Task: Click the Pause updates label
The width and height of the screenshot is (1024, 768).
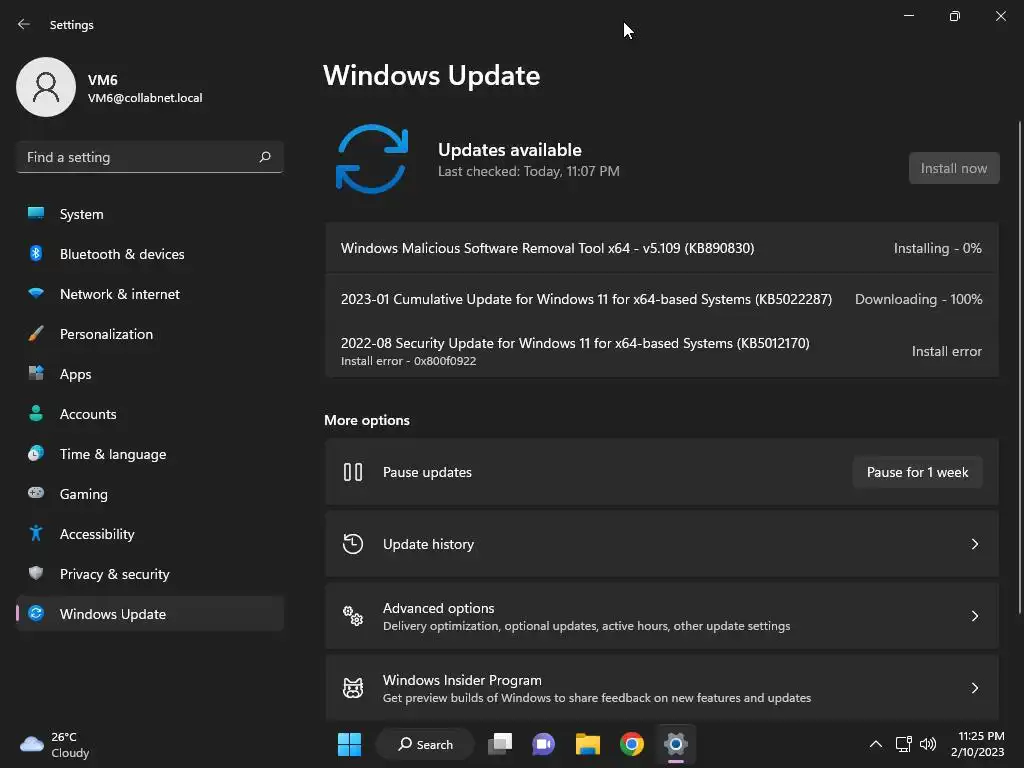Action: [x=427, y=472]
